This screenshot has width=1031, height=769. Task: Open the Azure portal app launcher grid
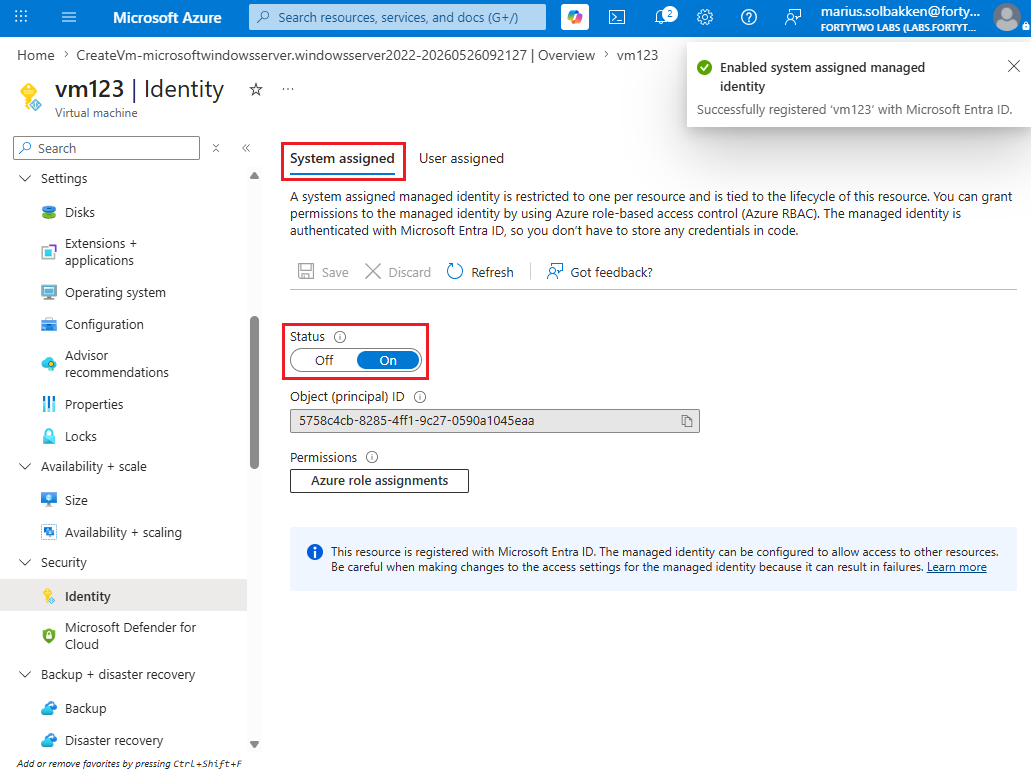click(21, 17)
